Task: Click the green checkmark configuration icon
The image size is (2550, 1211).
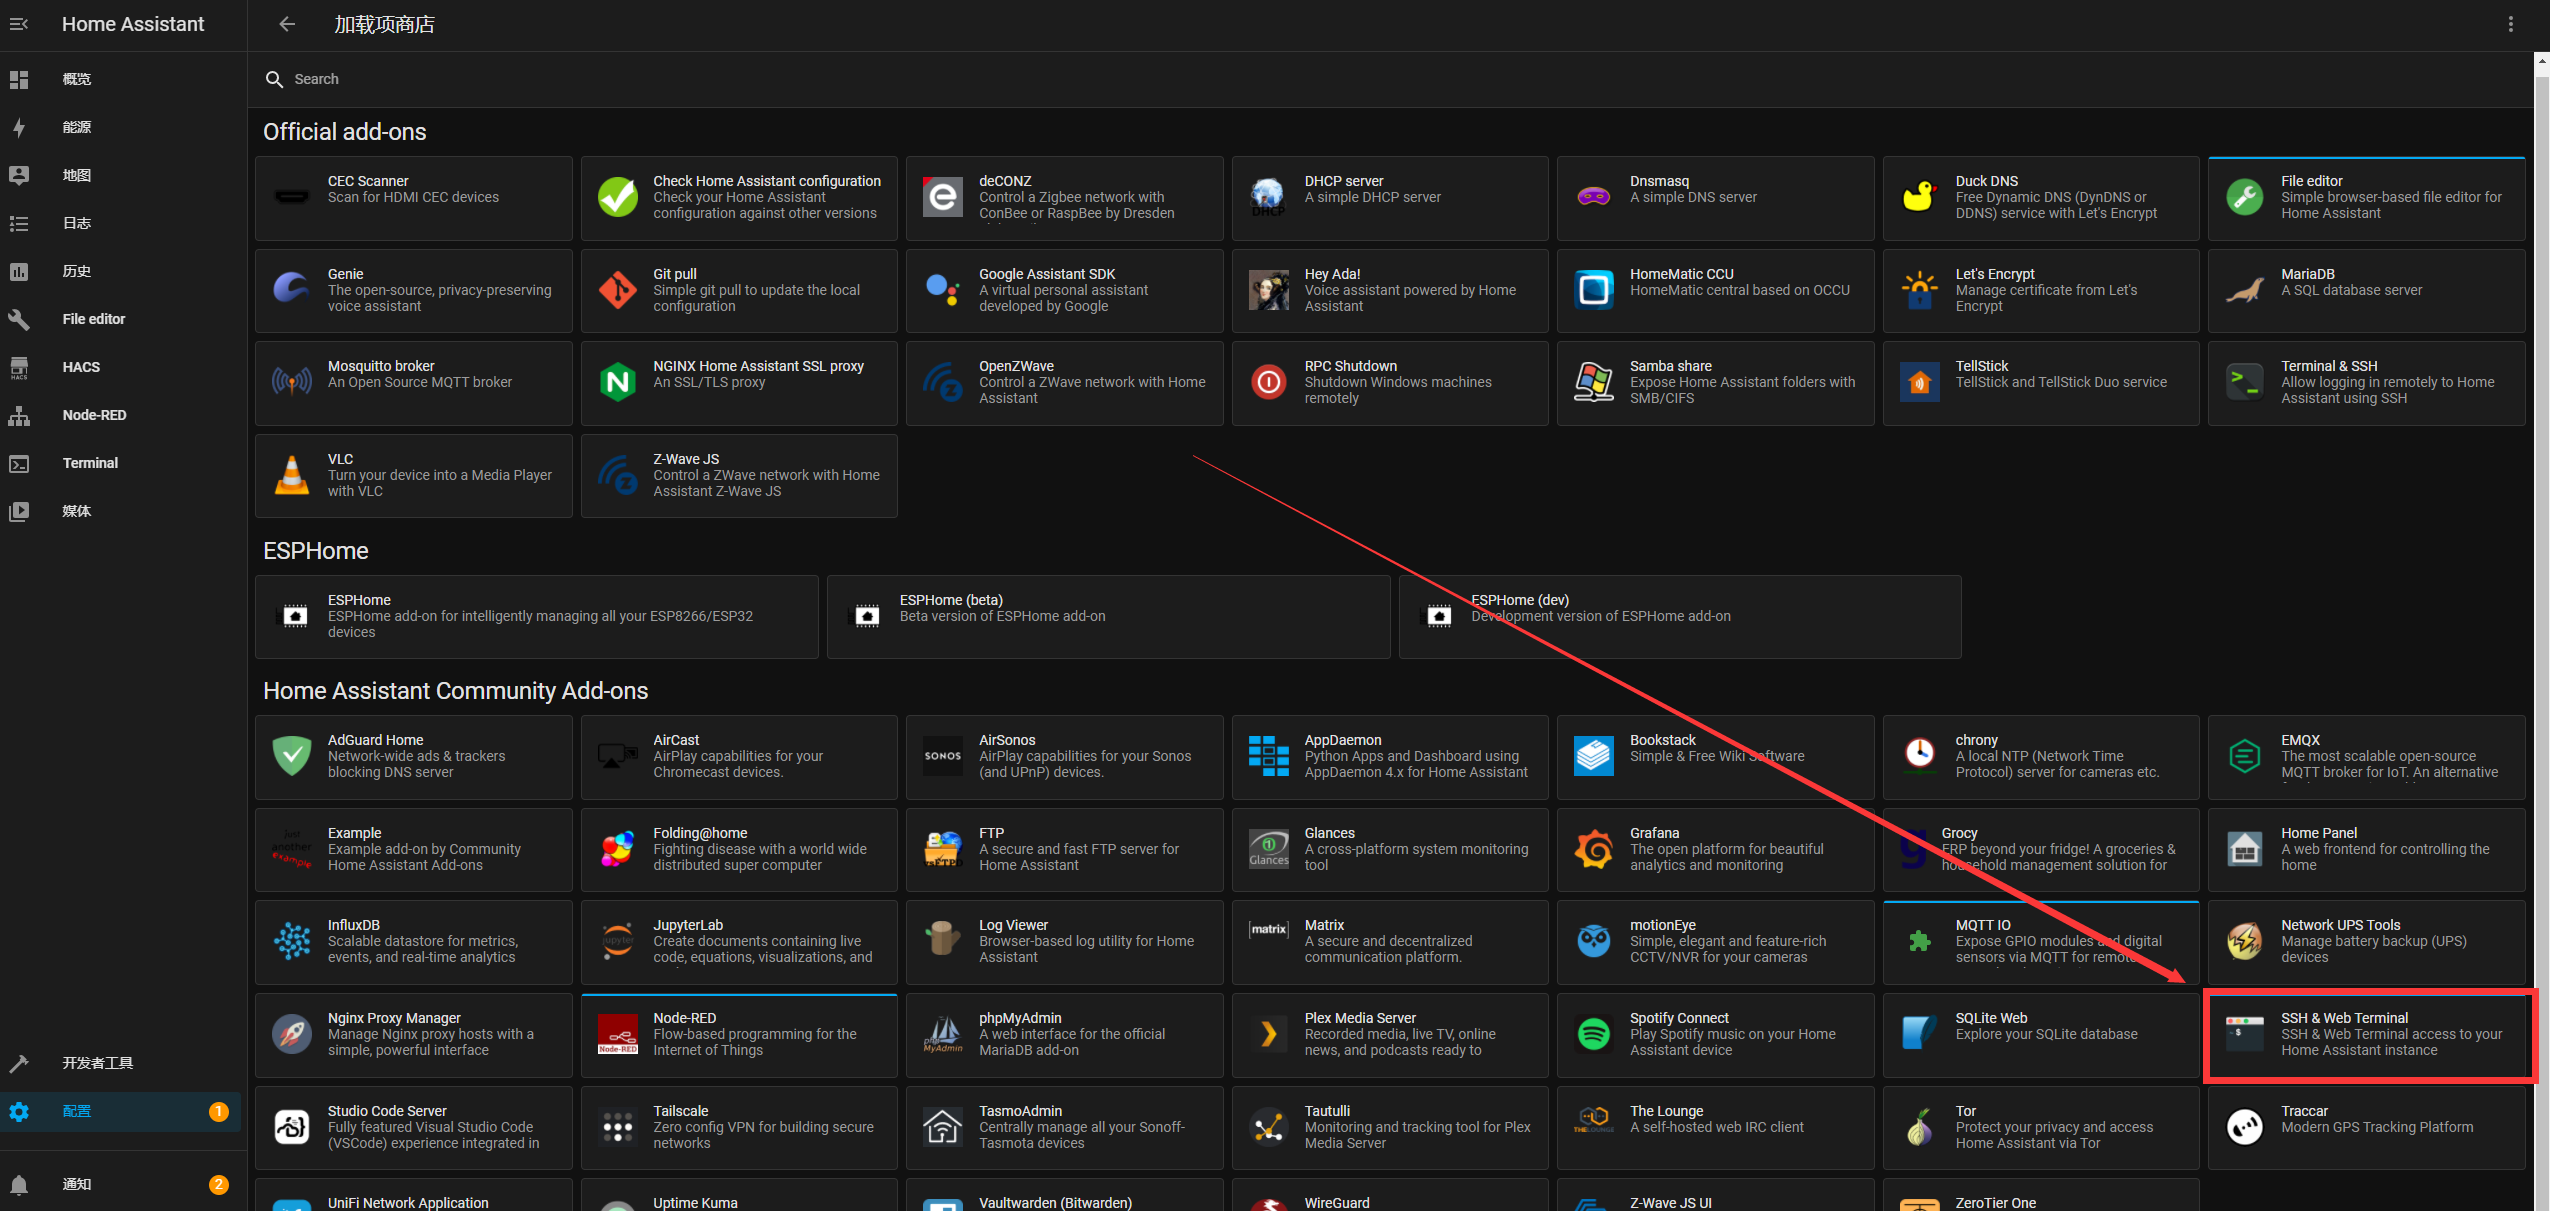Action: click(x=618, y=197)
